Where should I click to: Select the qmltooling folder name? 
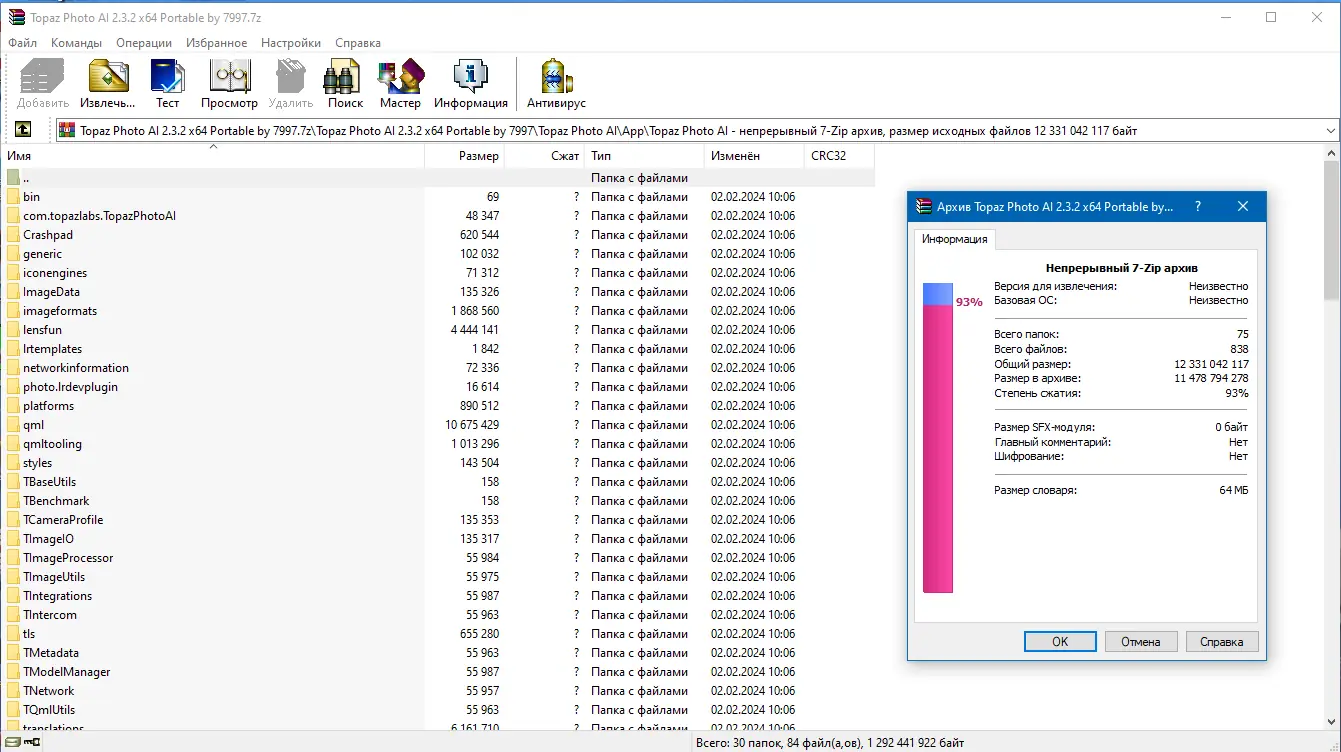53,444
